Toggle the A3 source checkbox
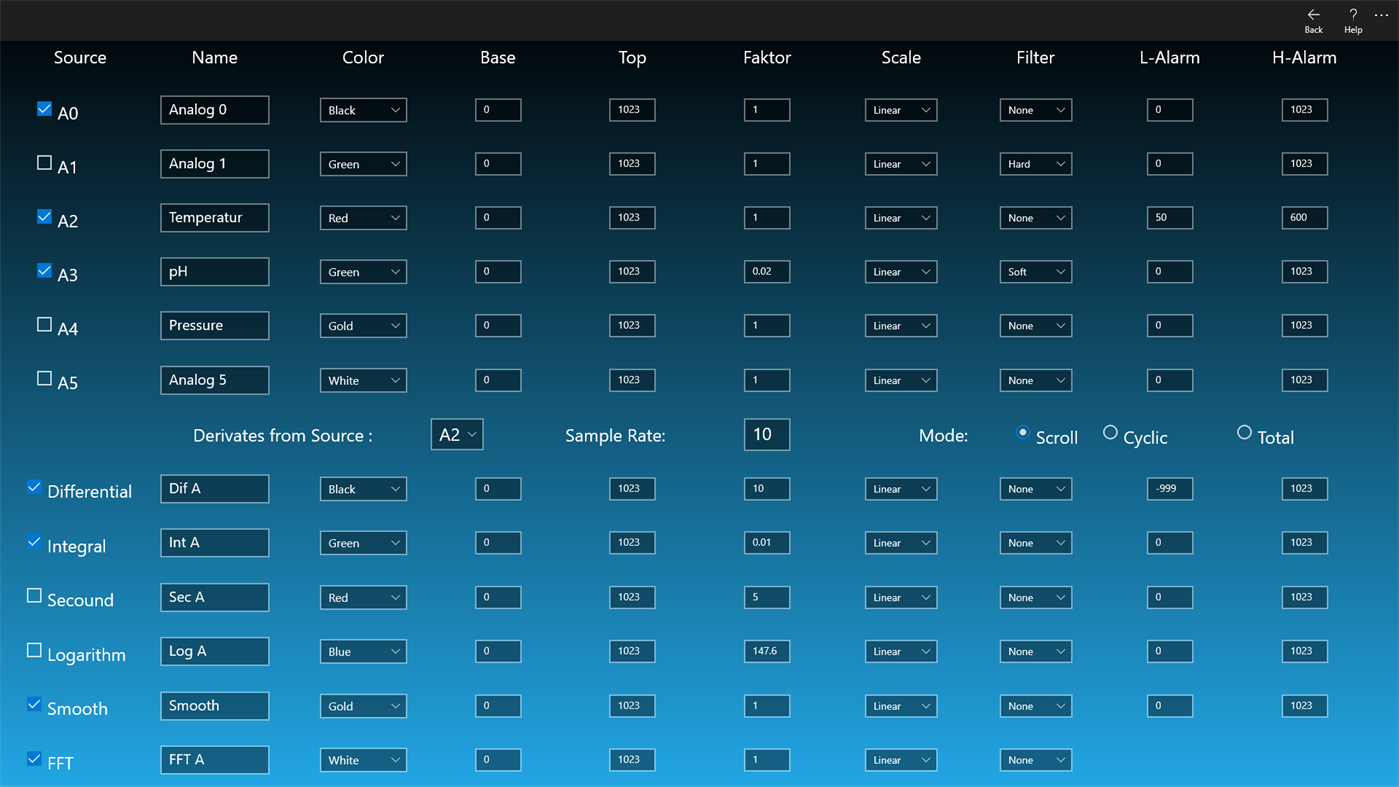 click(x=44, y=271)
